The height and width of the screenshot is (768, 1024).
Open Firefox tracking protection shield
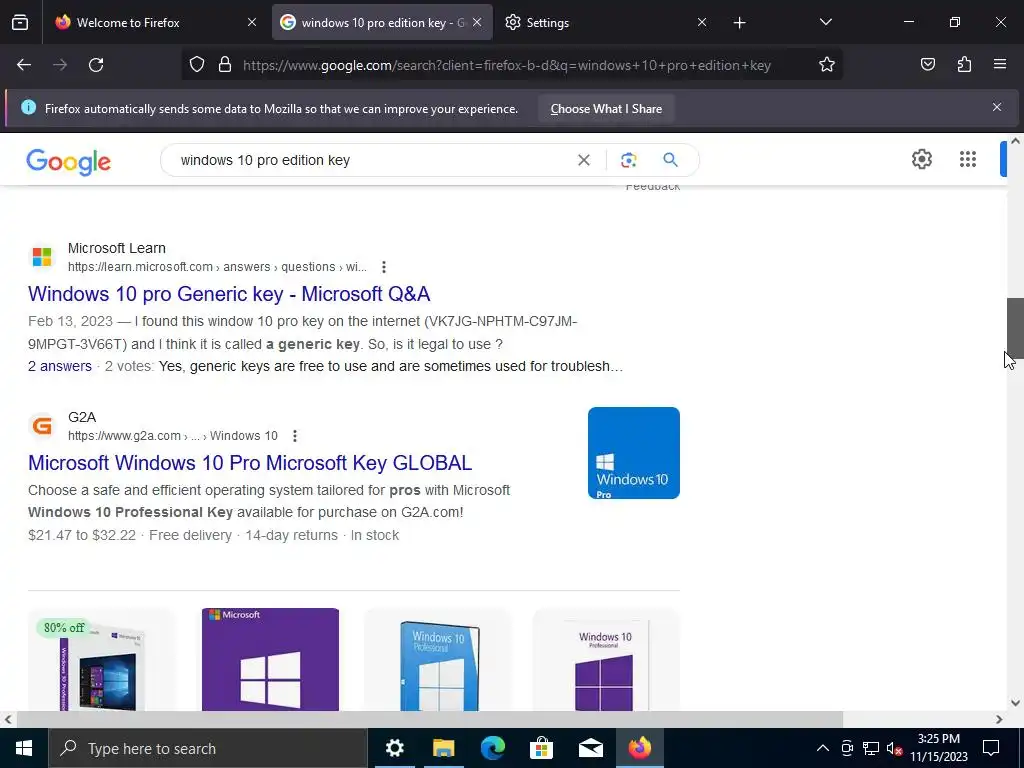pyautogui.click(x=197, y=65)
